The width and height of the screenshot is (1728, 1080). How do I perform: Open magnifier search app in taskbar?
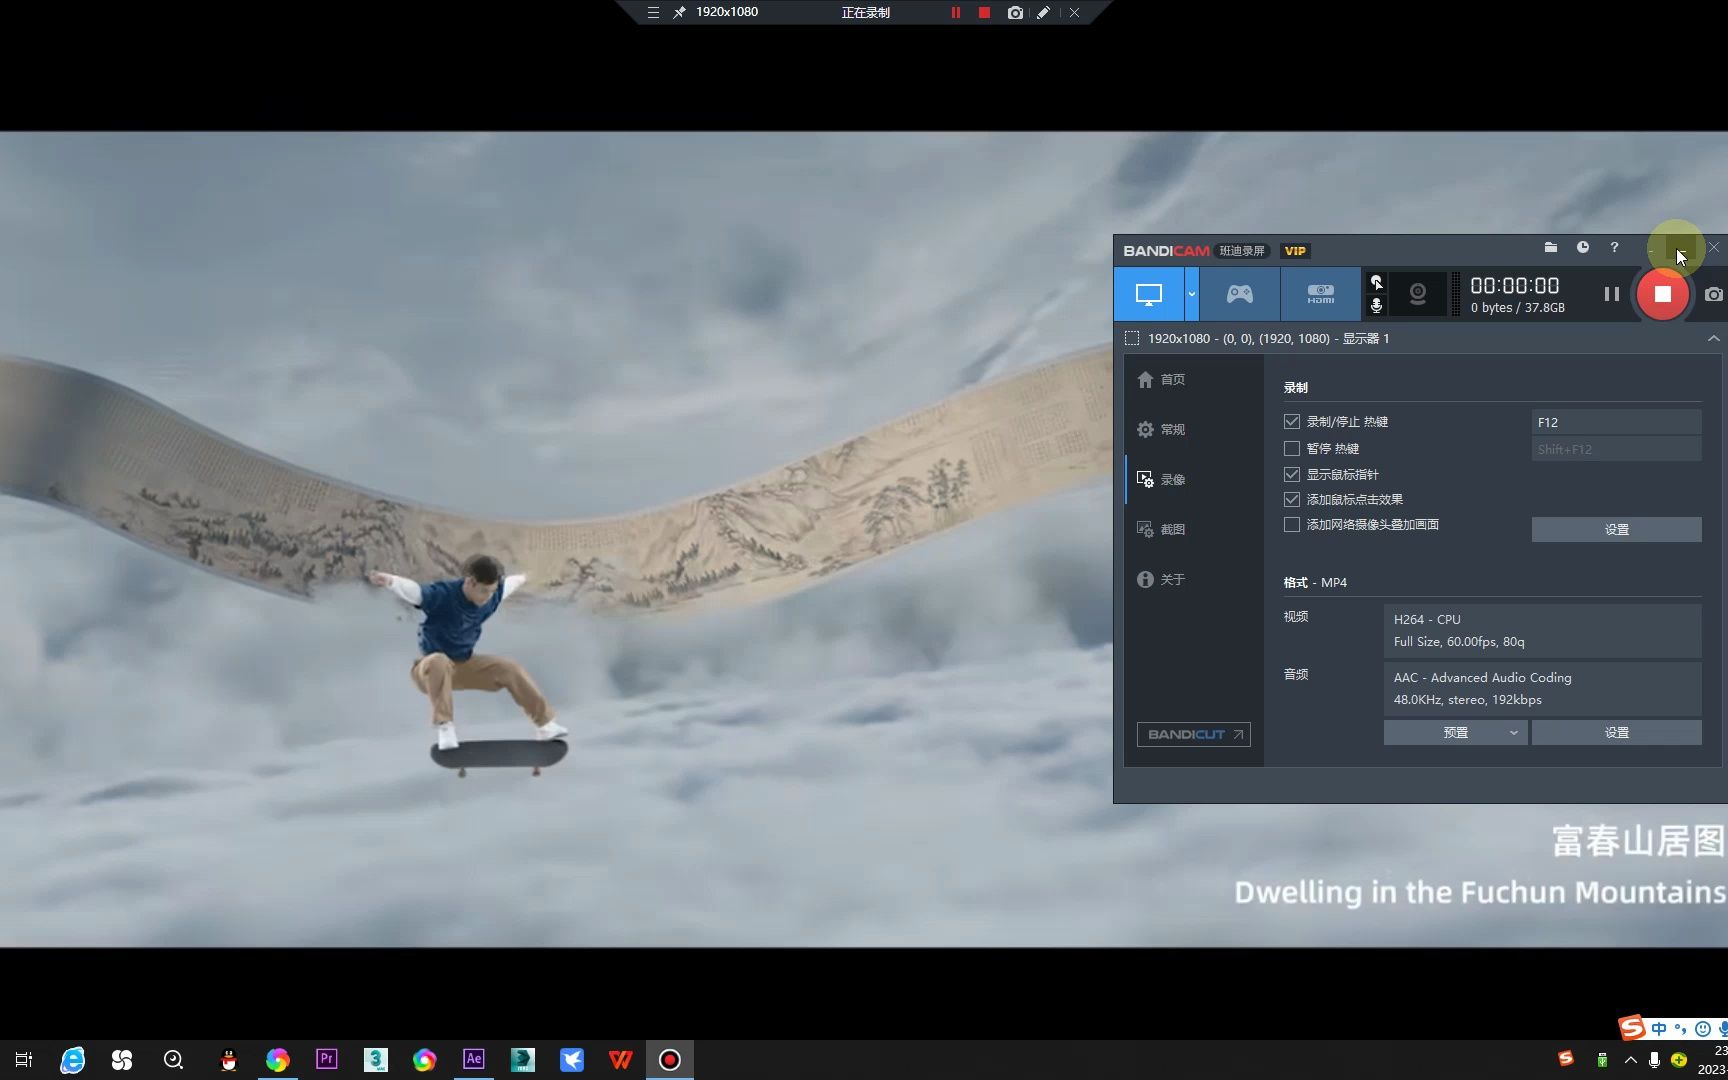[173, 1060]
